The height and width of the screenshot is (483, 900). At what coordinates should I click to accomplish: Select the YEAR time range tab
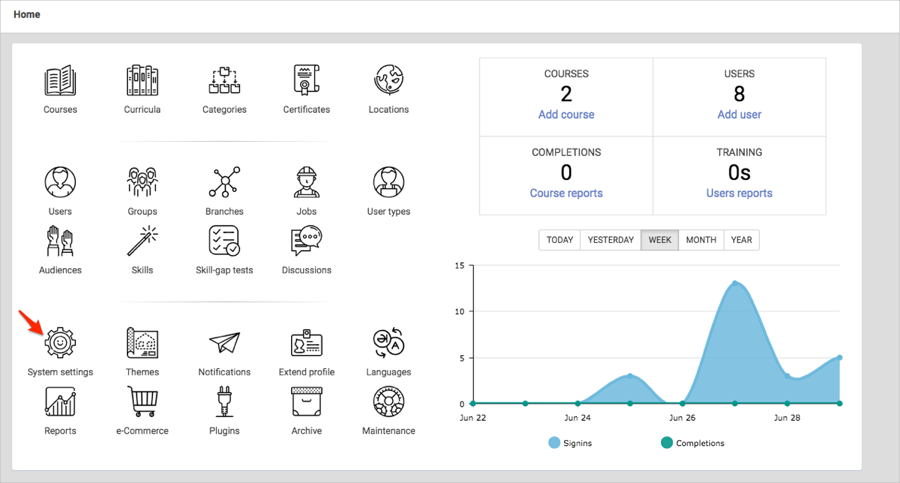(741, 240)
